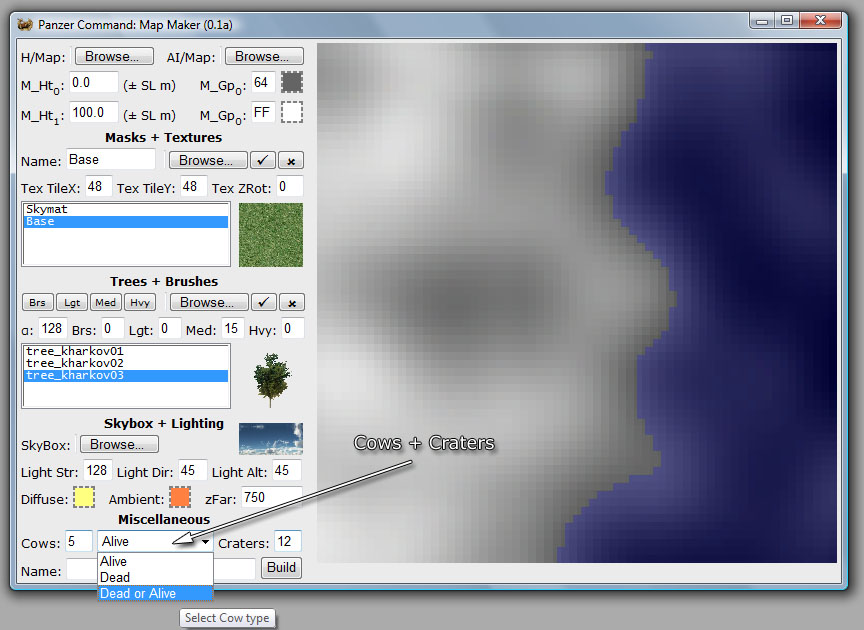Click the Build button
864x630 pixels.
pyautogui.click(x=281, y=568)
